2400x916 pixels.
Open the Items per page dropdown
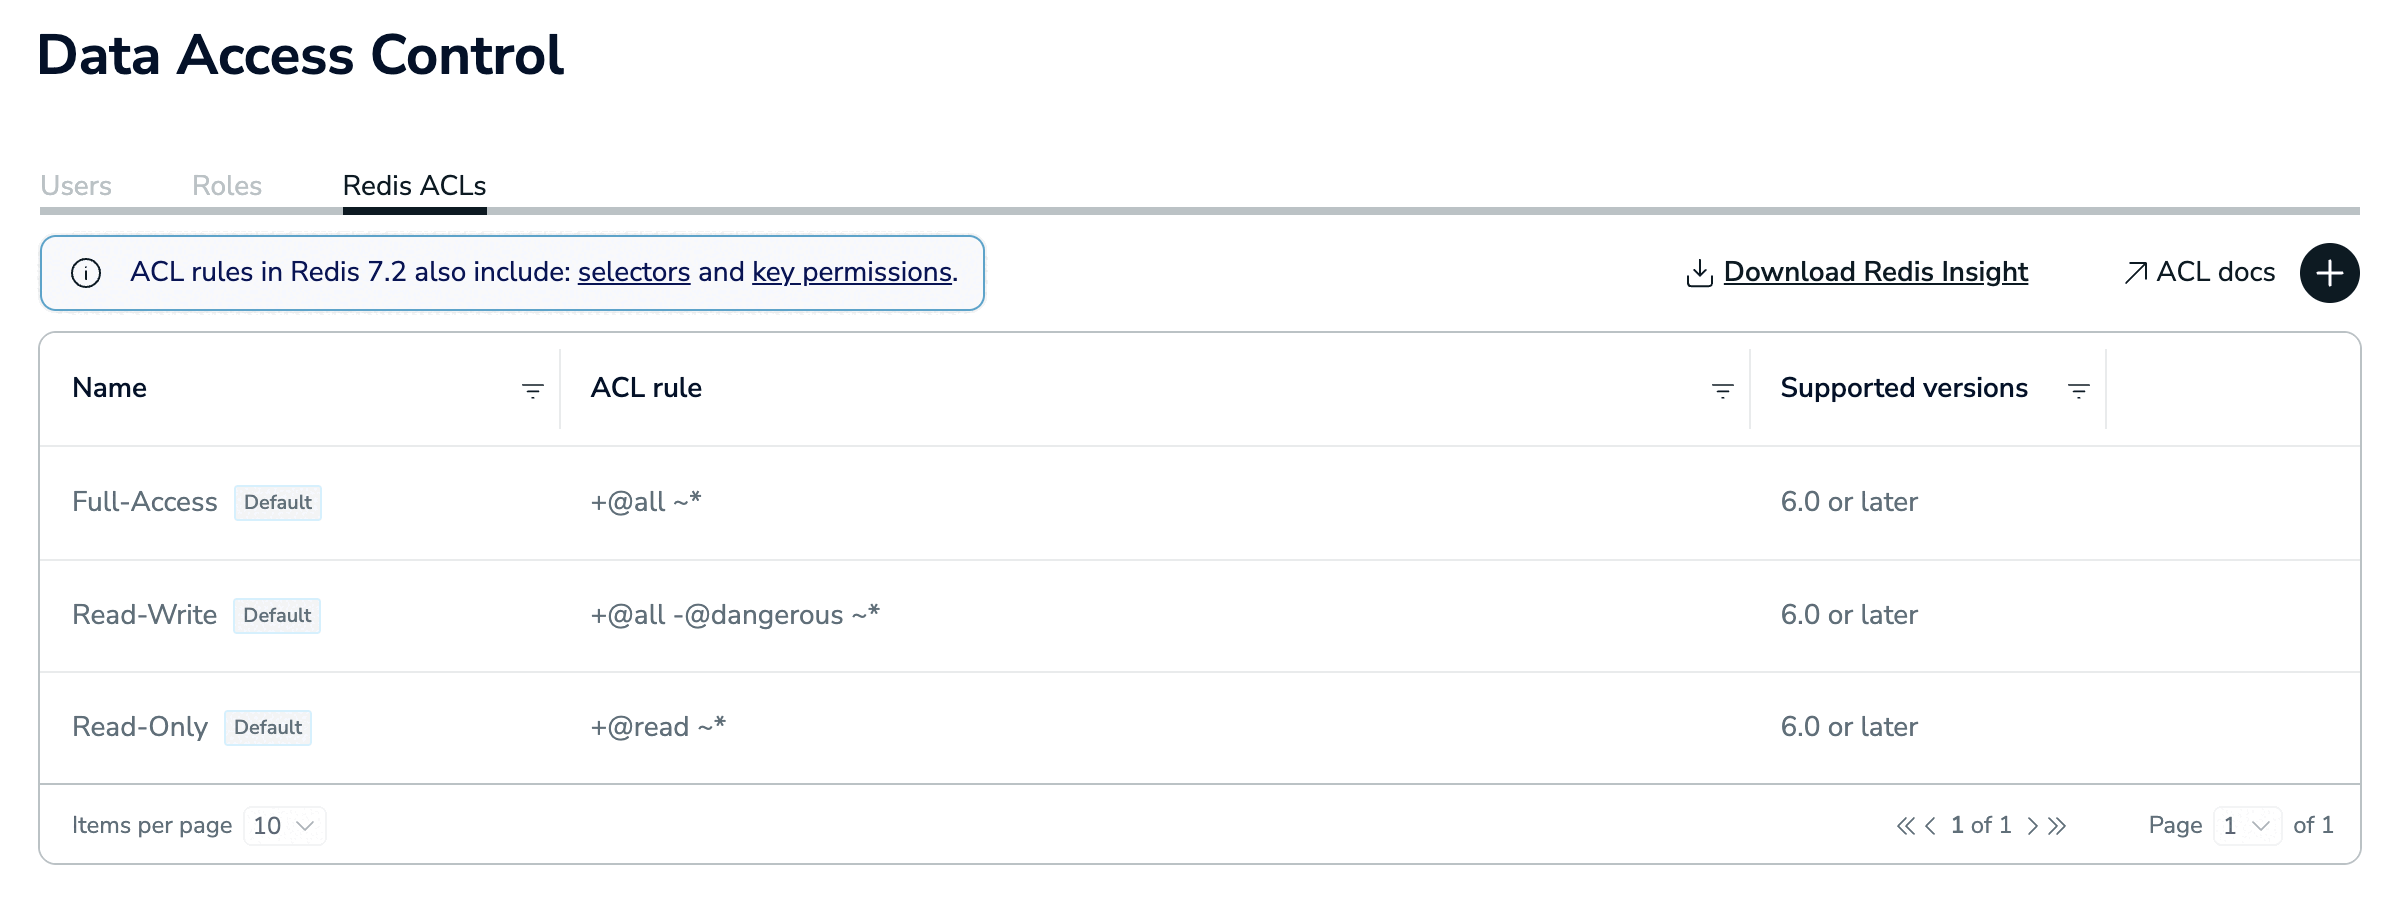click(x=285, y=826)
